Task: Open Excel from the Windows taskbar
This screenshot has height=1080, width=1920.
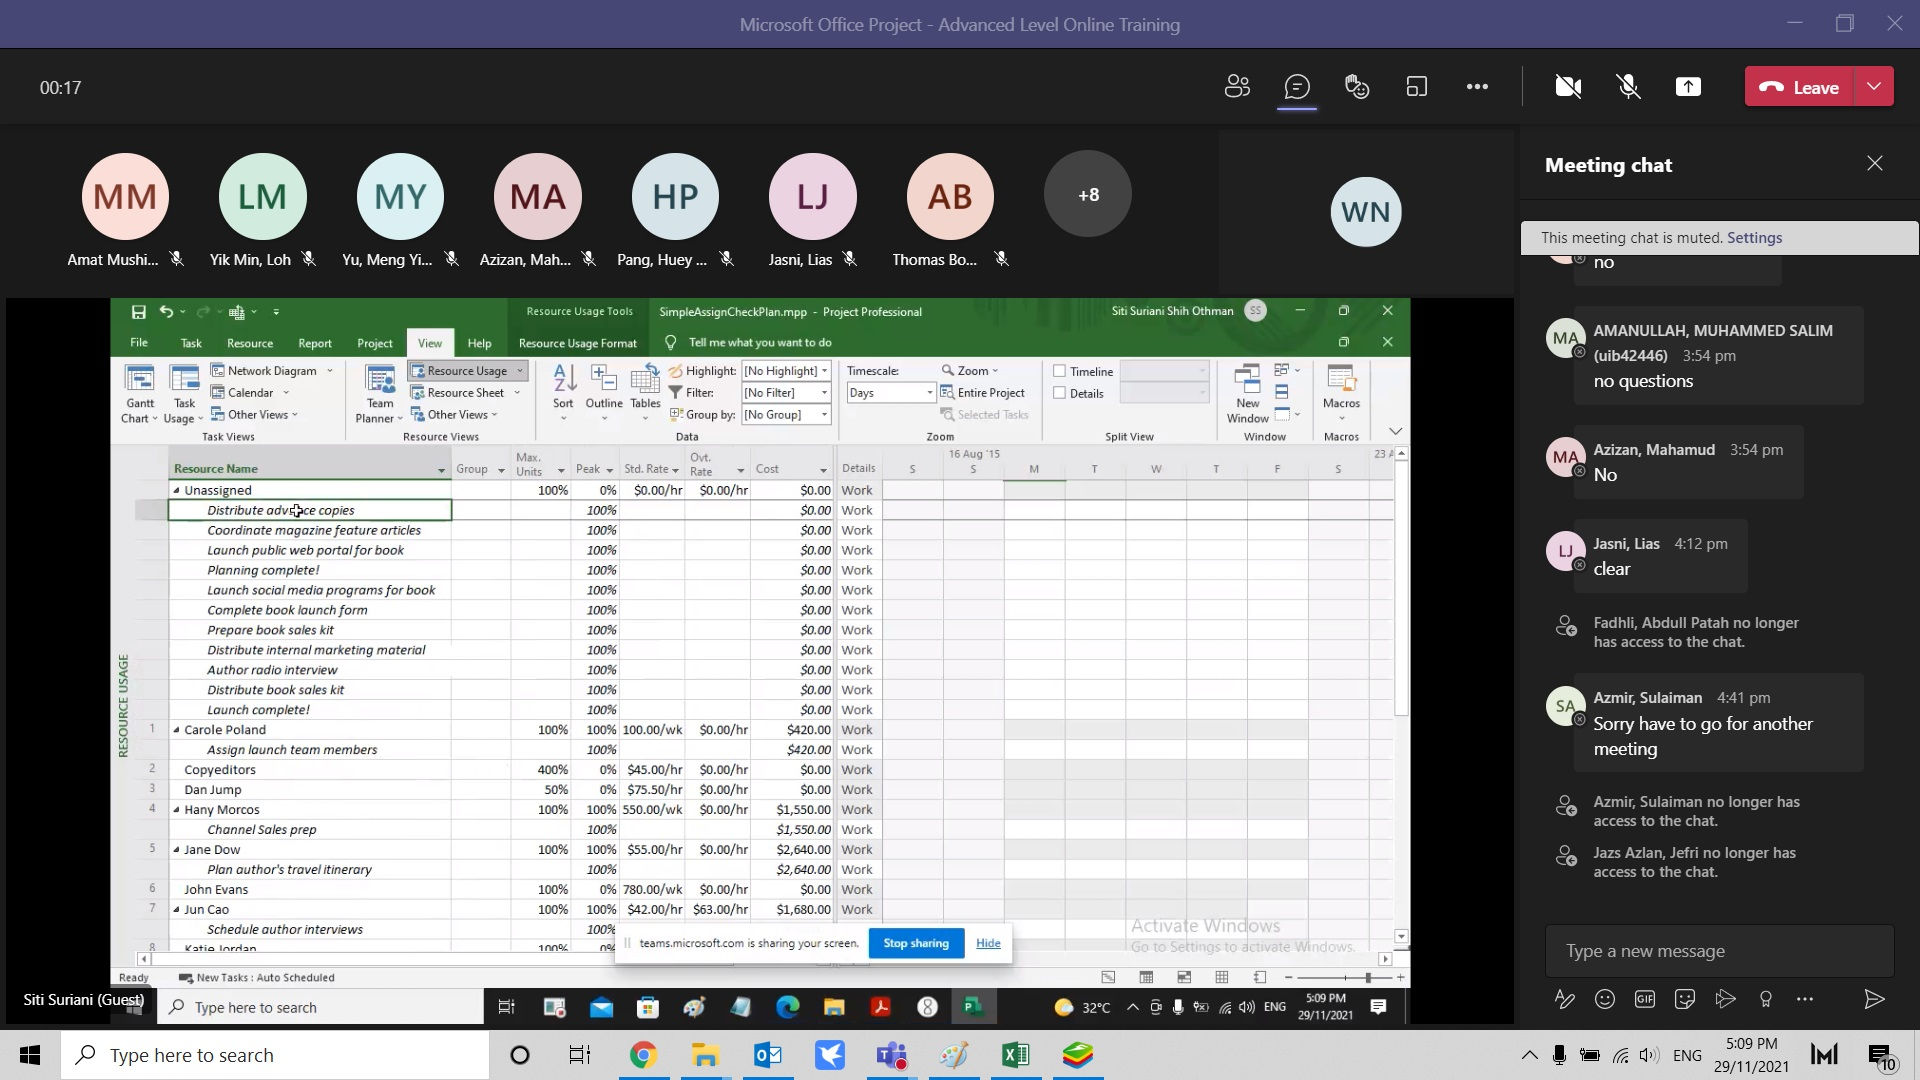Action: point(1015,1055)
